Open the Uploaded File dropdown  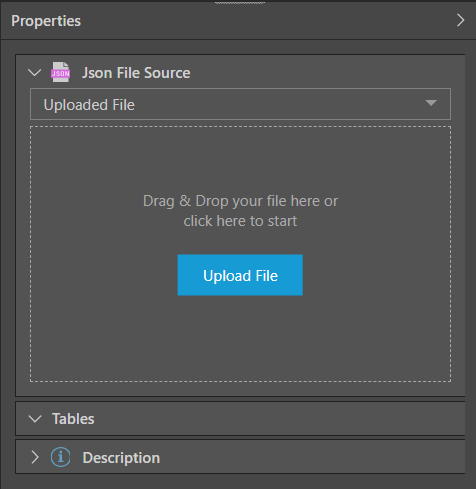[240, 104]
